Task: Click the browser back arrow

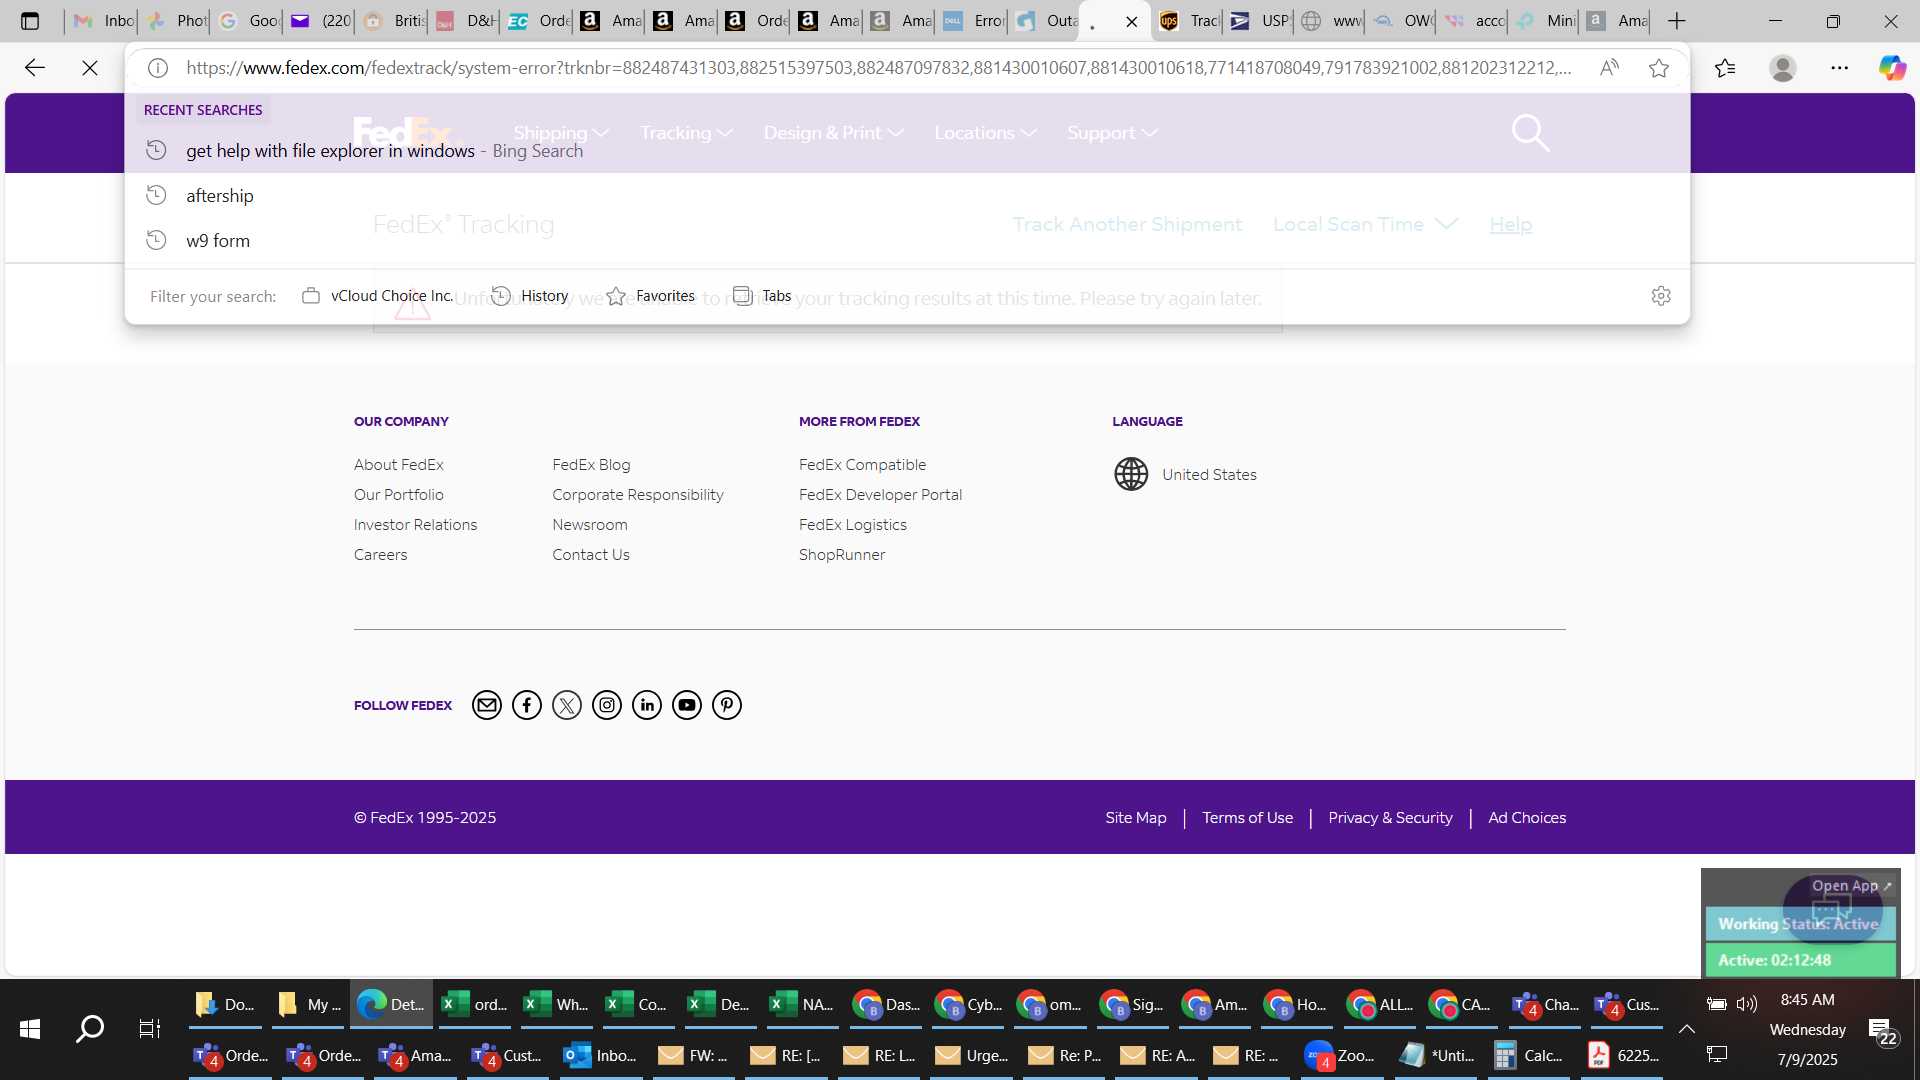Action: pos(35,68)
